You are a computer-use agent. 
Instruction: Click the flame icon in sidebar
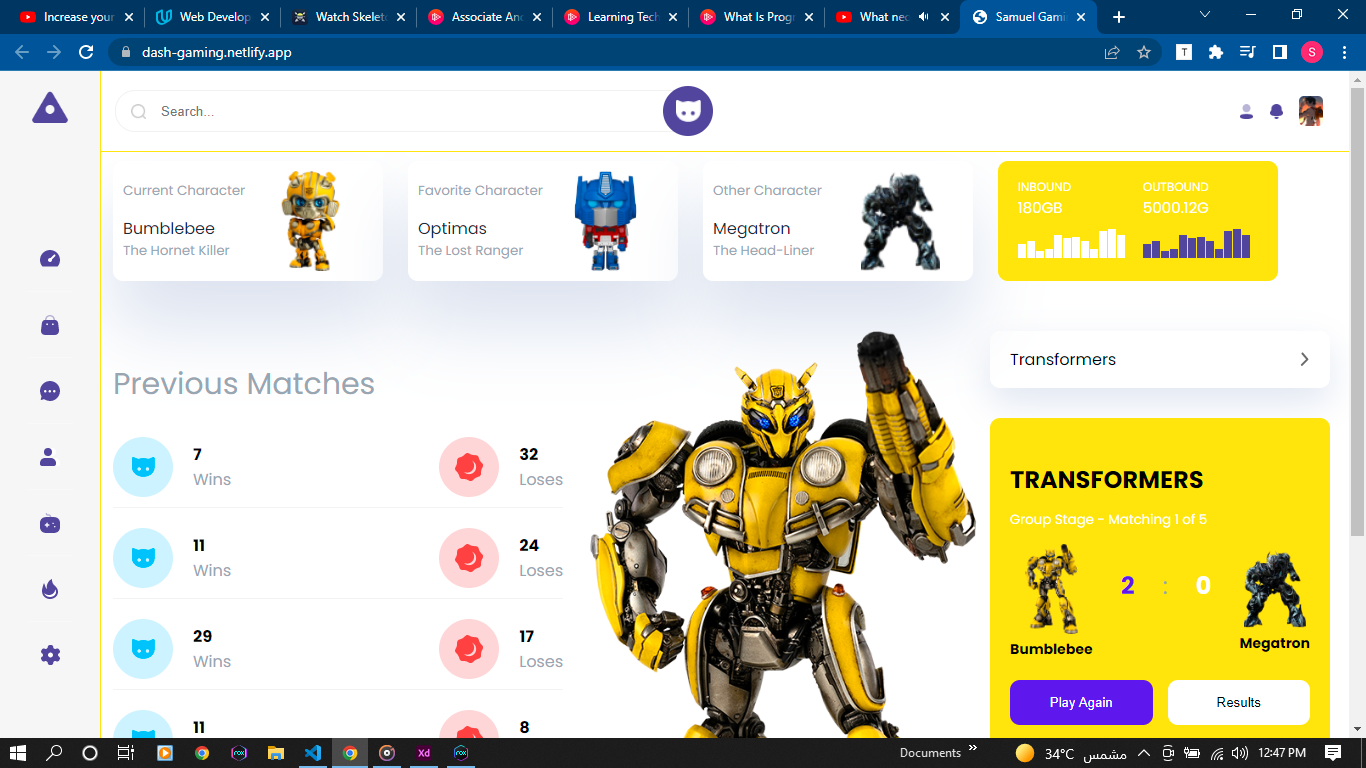click(x=50, y=589)
